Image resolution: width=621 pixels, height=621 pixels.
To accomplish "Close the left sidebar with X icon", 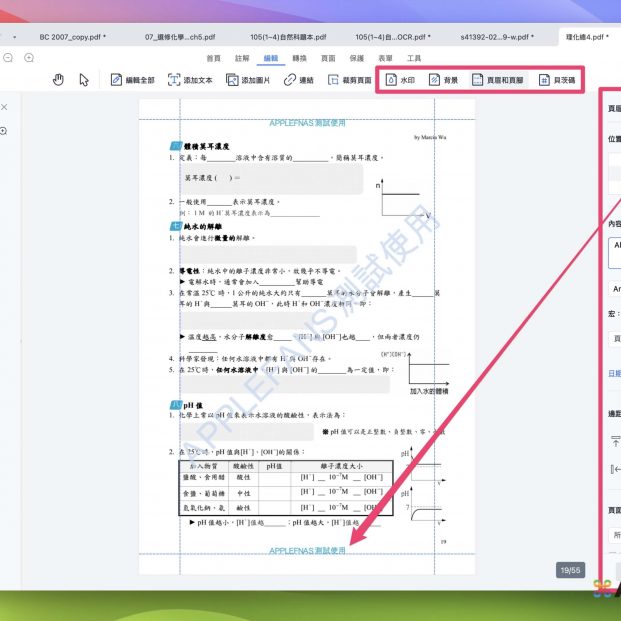I will click(4, 107).
